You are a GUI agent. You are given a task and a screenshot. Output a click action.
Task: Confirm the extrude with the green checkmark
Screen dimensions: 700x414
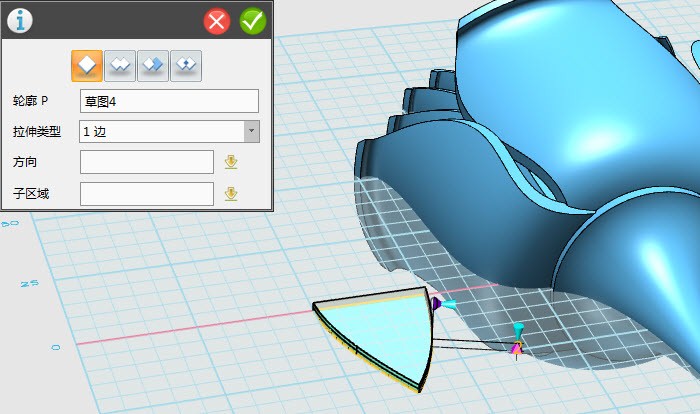252,21
